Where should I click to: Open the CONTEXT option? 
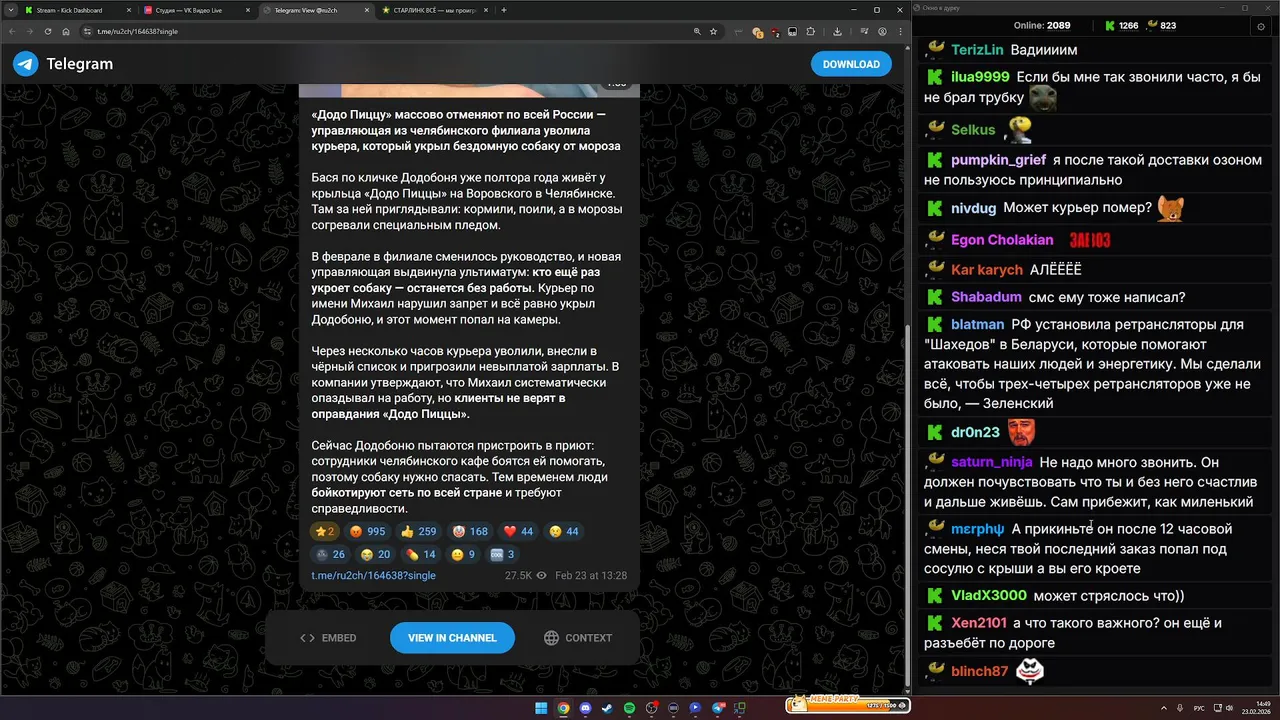pos(578,638)
